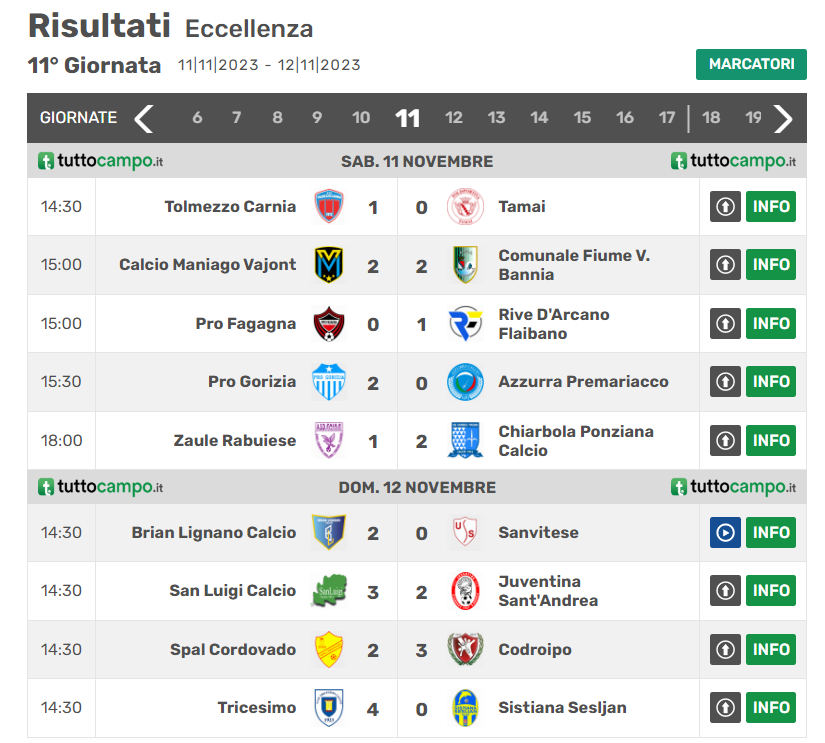
Task: Jump to giornata 18
Action: click(711, 118)
